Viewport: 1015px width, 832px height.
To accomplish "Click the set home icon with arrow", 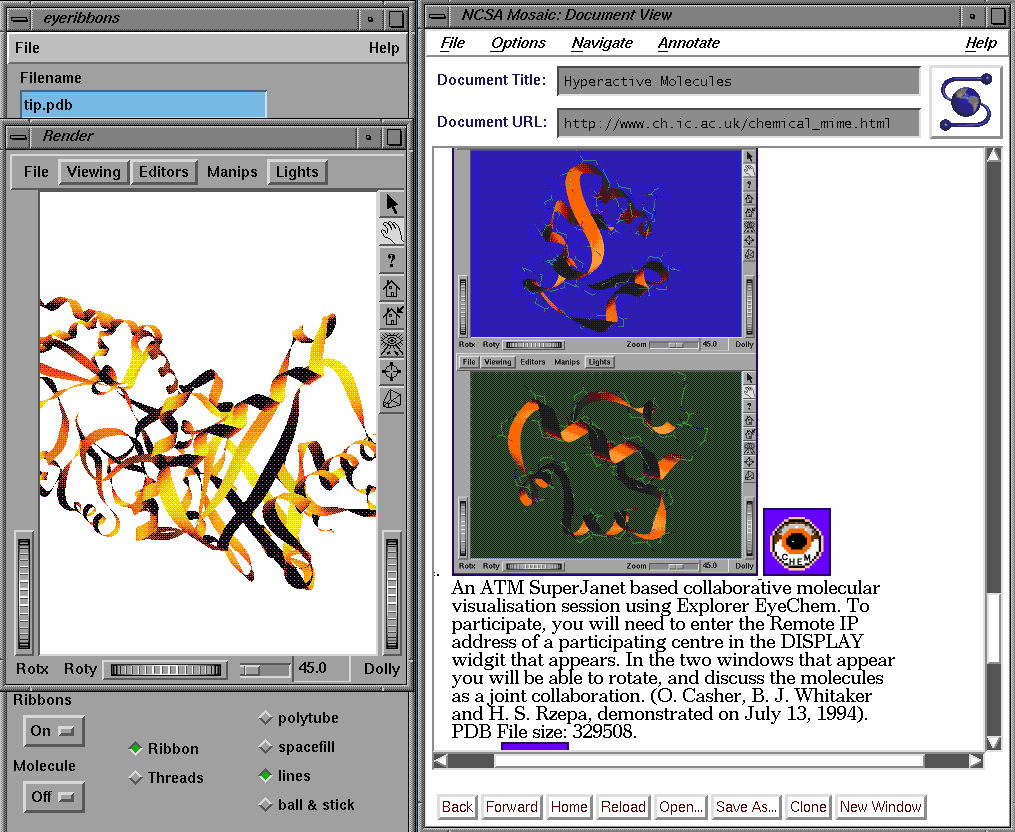I will click(392, 316).
